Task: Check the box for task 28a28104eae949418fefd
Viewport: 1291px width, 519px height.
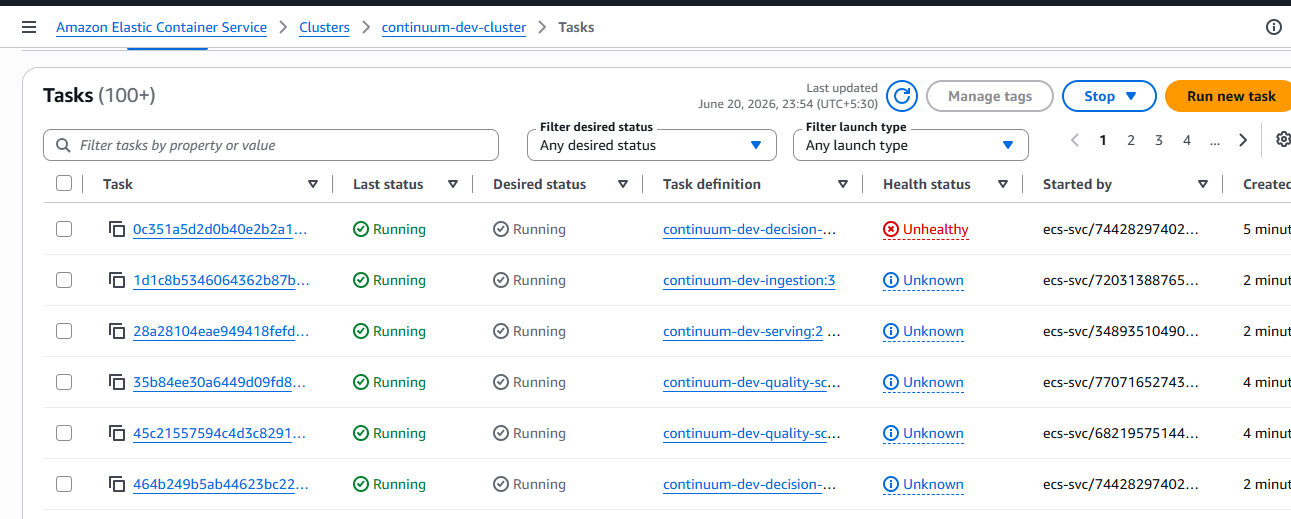Action: pos(64,331)
